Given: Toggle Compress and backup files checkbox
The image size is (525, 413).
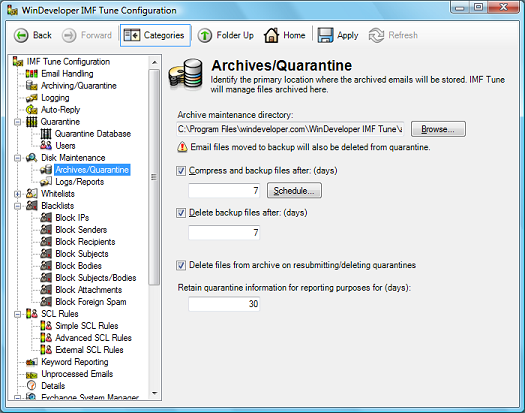Looking at the screenshot, I should click(x=181, y=171).
